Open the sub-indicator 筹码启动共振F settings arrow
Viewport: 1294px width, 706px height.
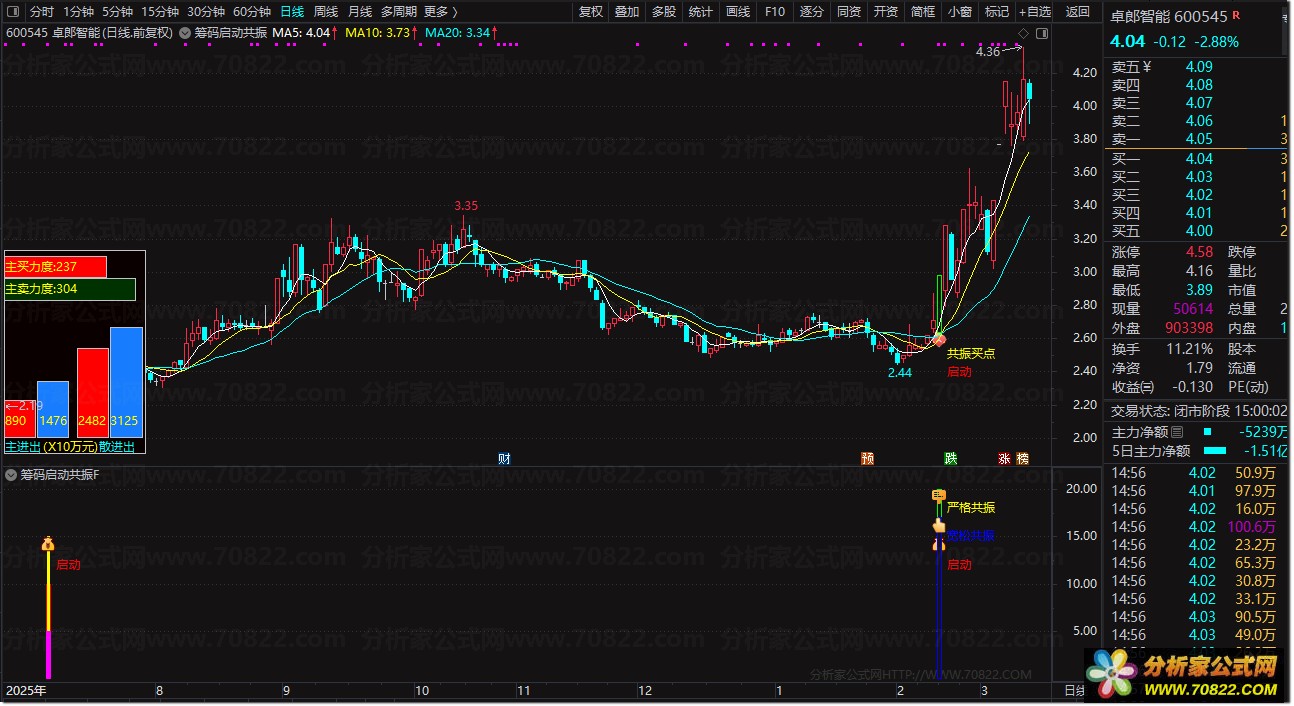click(x=12, y=474)
